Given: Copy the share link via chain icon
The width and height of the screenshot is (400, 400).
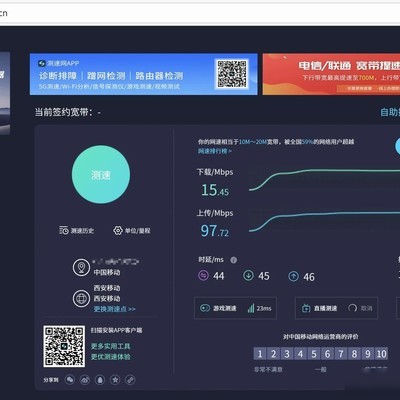Looking at the screenshot, I should [130, 380].
